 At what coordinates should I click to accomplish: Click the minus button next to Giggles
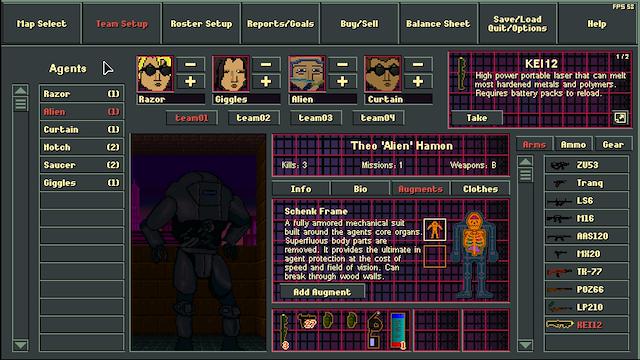pyautogui.click(x=266, y=64)
